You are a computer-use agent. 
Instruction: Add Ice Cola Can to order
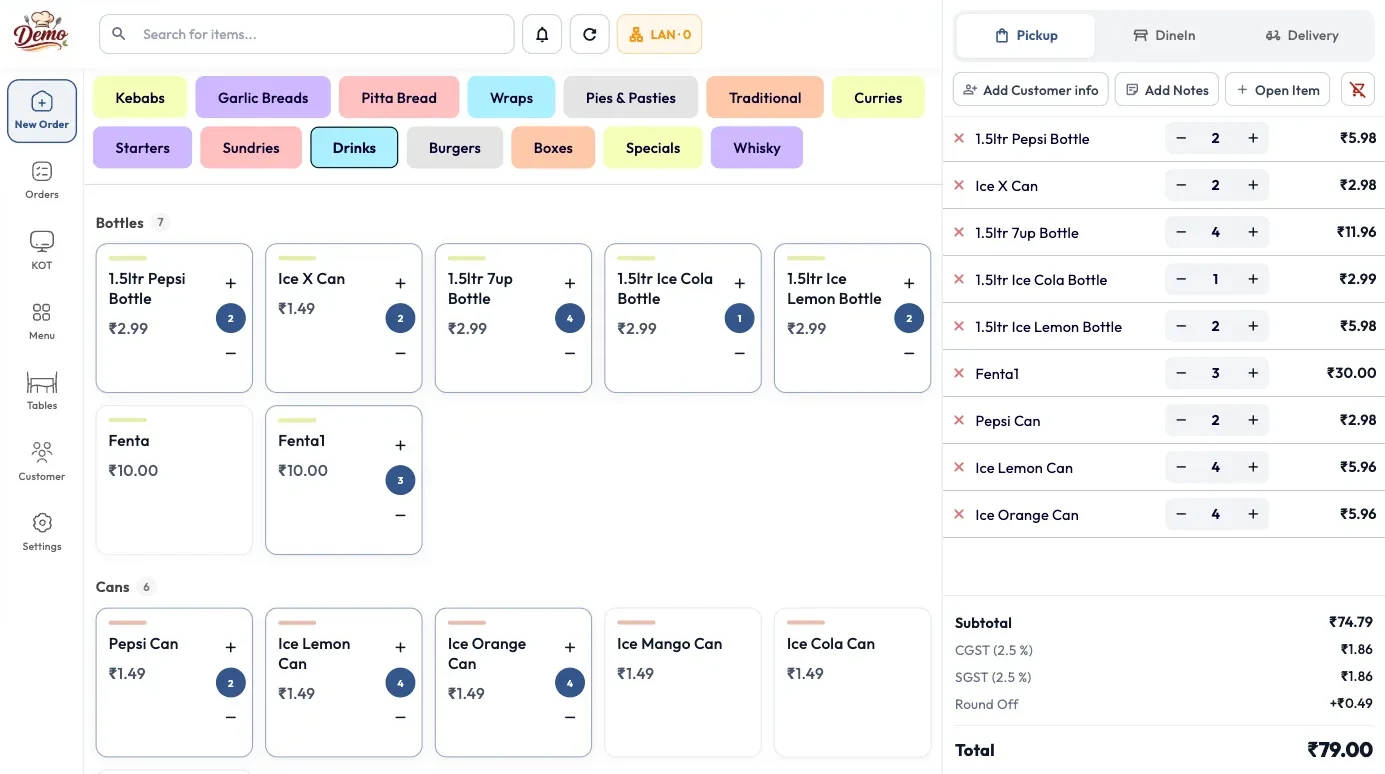pyautogui.click(x=852, y=683)
